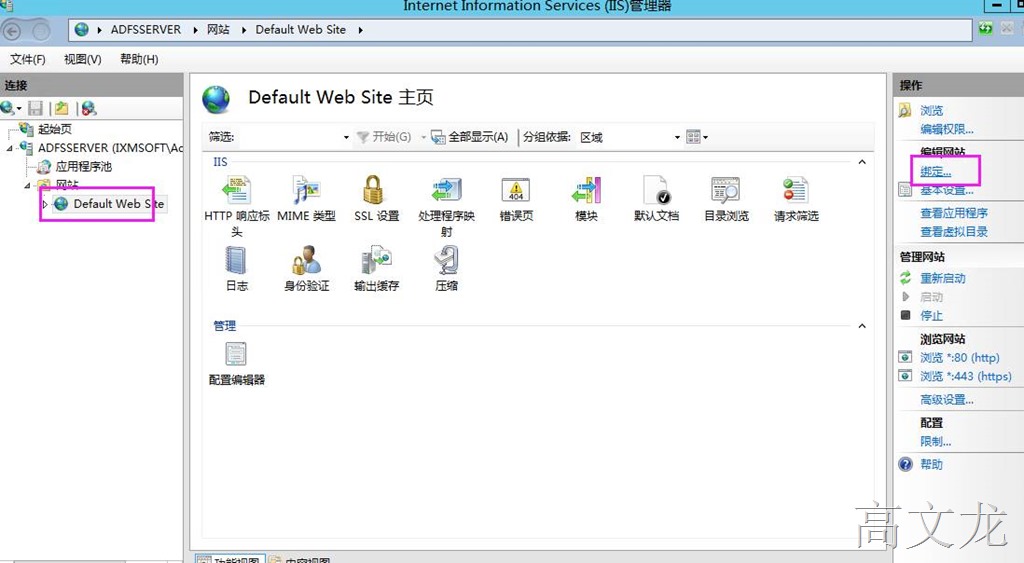1024x563 pixels.
Task: Click 浏览 *:443 (https) link
Action: click(966, 376)
